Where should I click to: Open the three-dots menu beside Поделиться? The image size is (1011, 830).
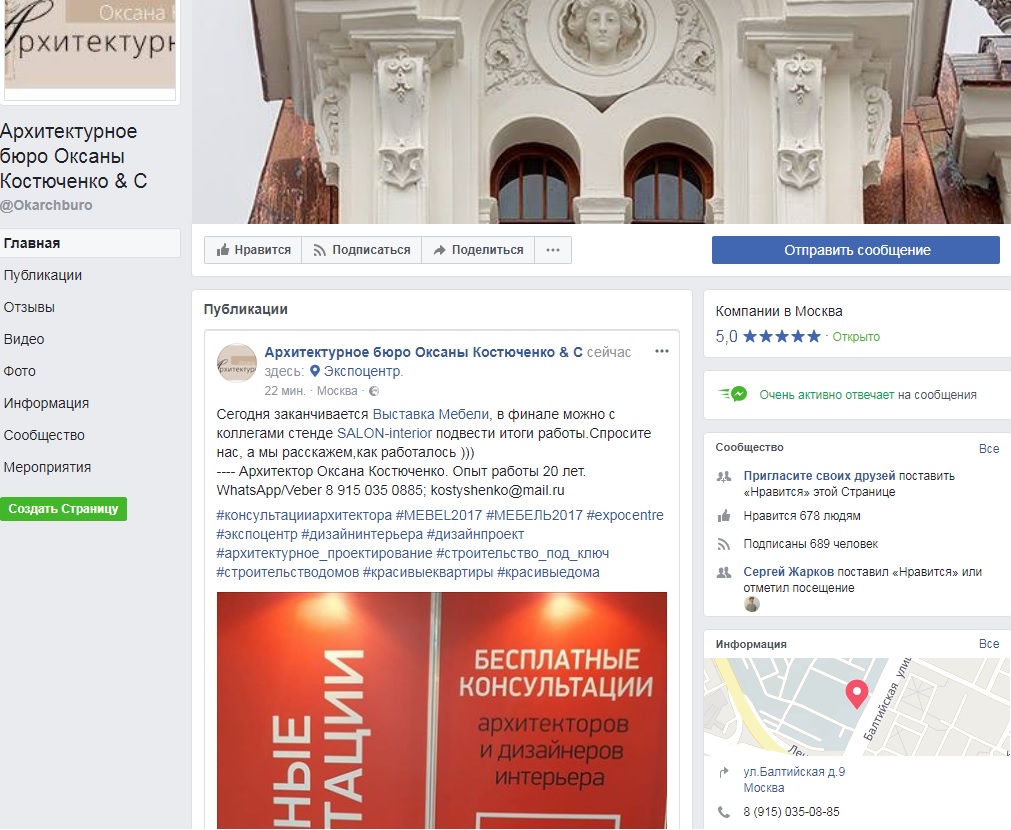tap(553, 250)
